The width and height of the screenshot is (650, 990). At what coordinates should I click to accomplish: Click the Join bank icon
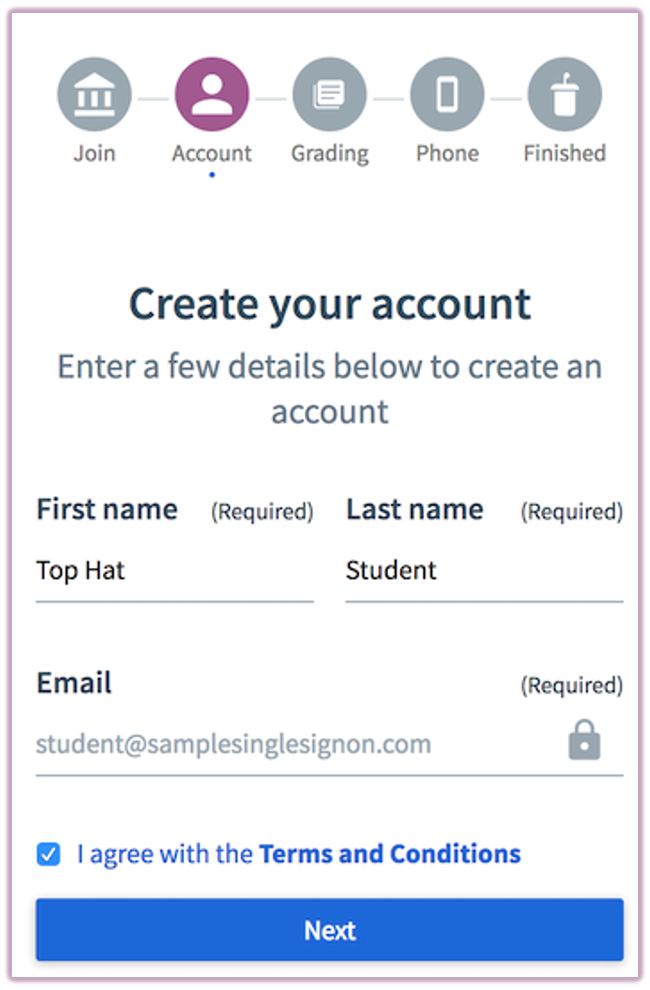[x=94, y=93]
